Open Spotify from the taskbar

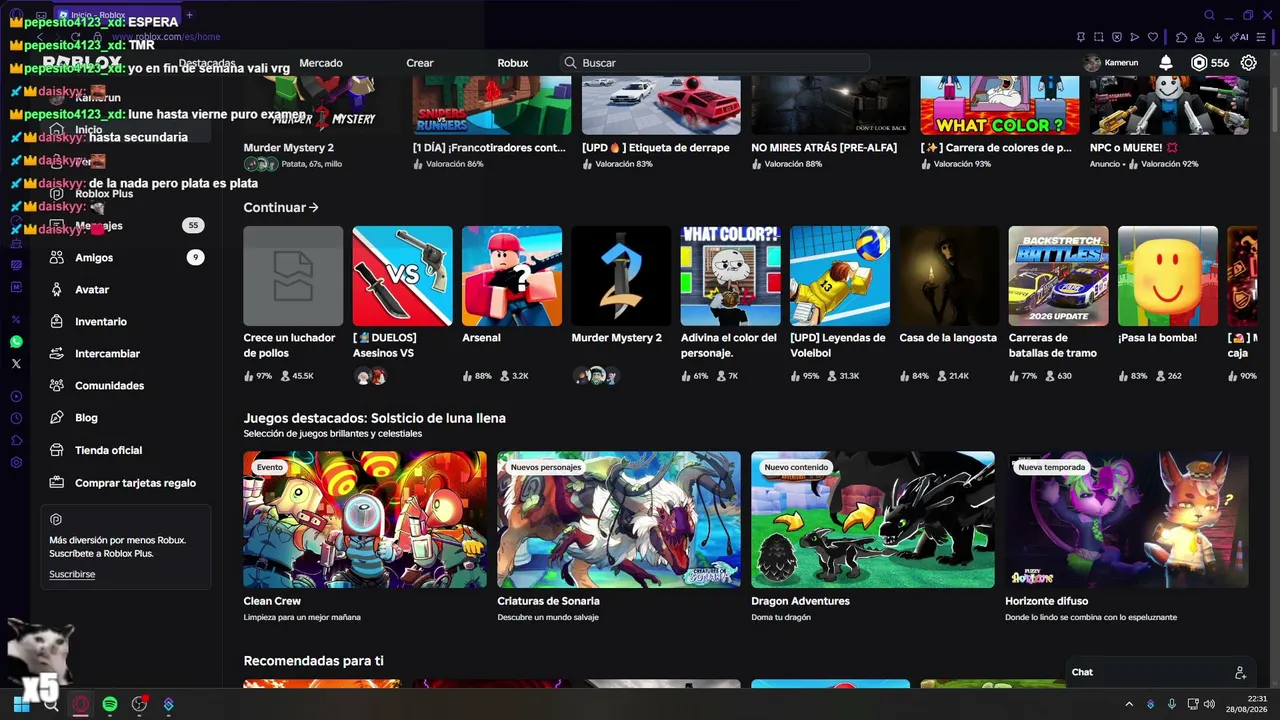coord(110,704)
